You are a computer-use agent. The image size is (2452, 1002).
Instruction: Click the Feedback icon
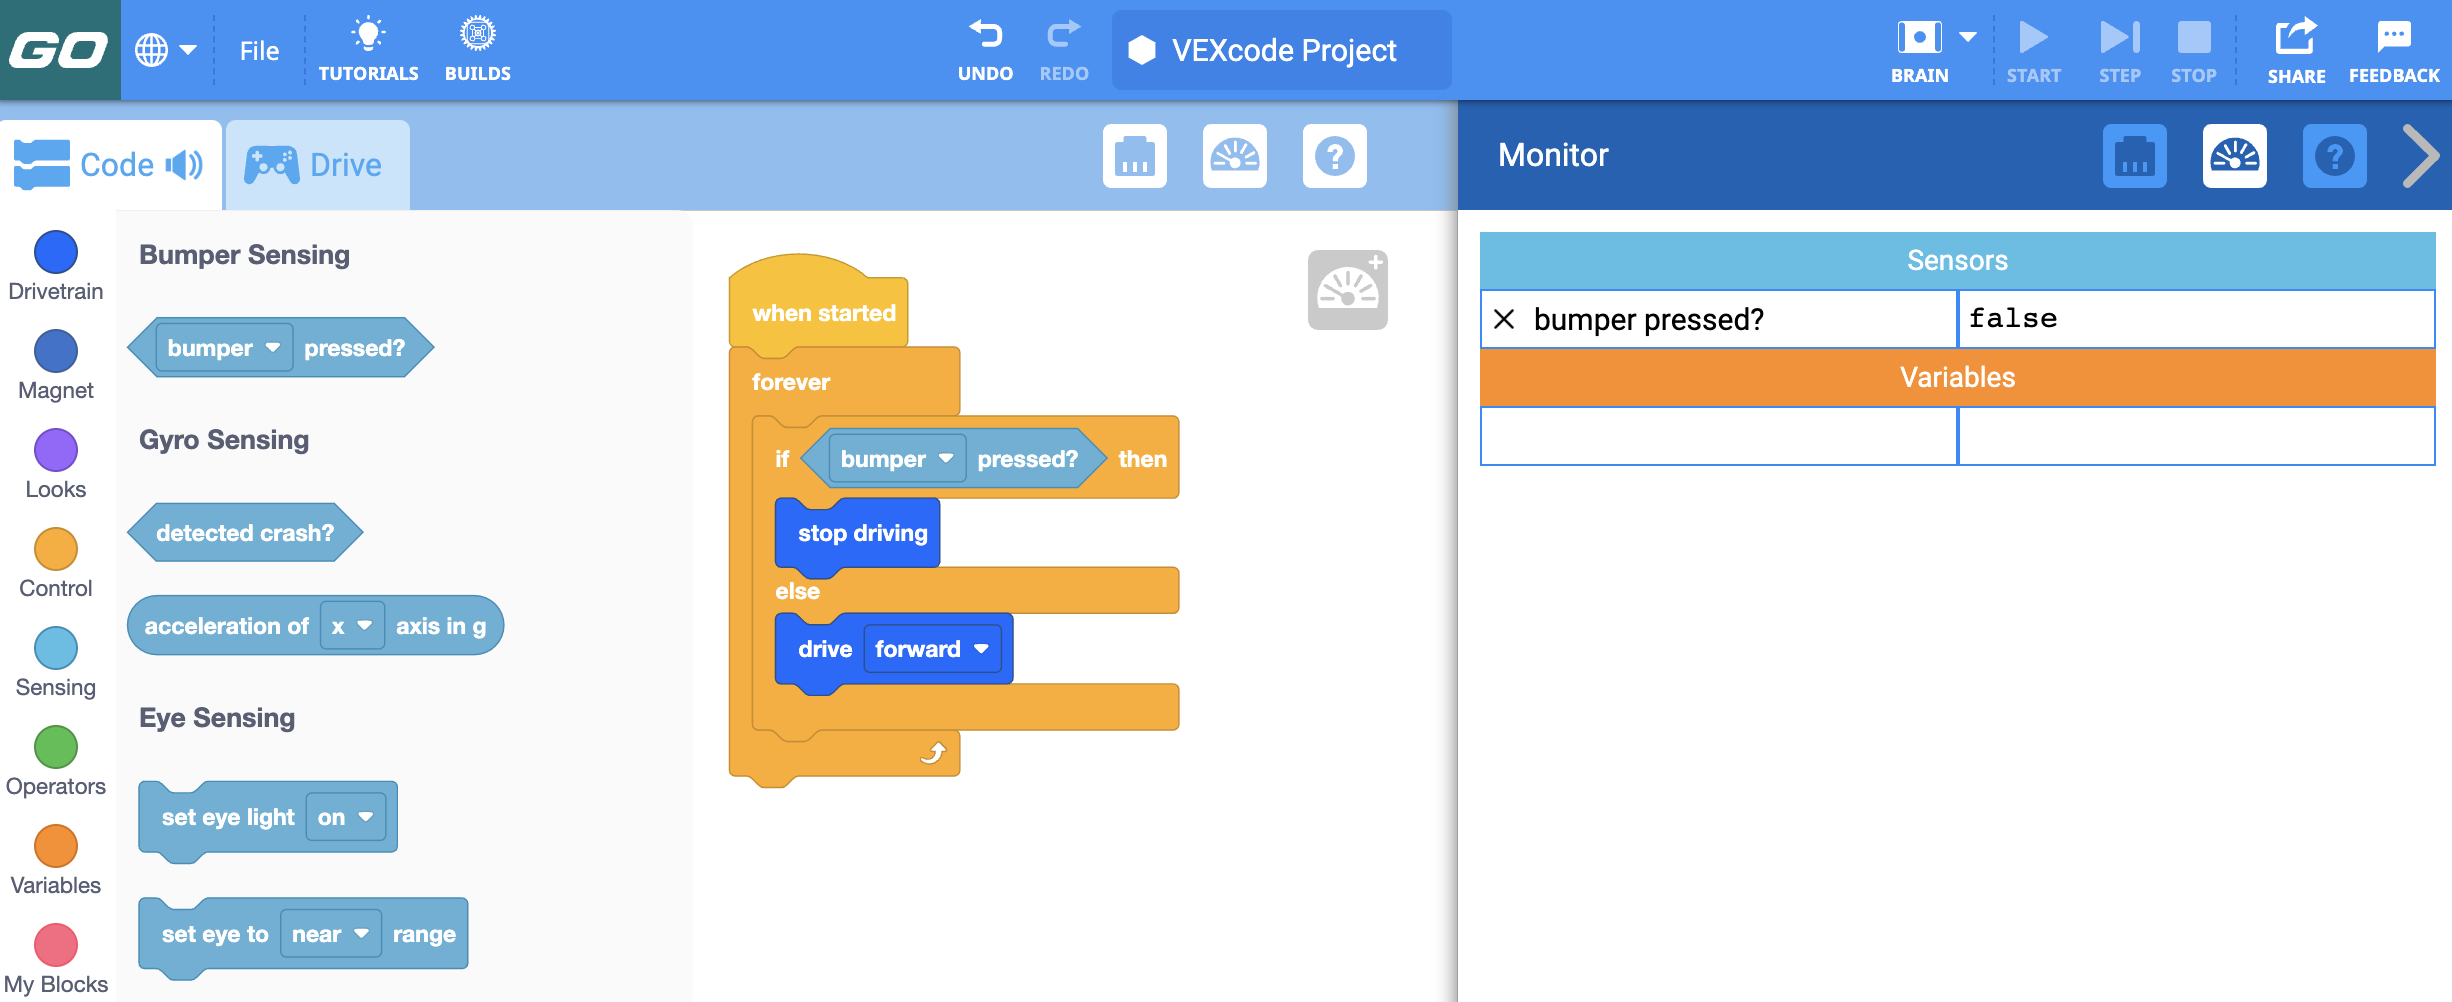coord(2394,40)
